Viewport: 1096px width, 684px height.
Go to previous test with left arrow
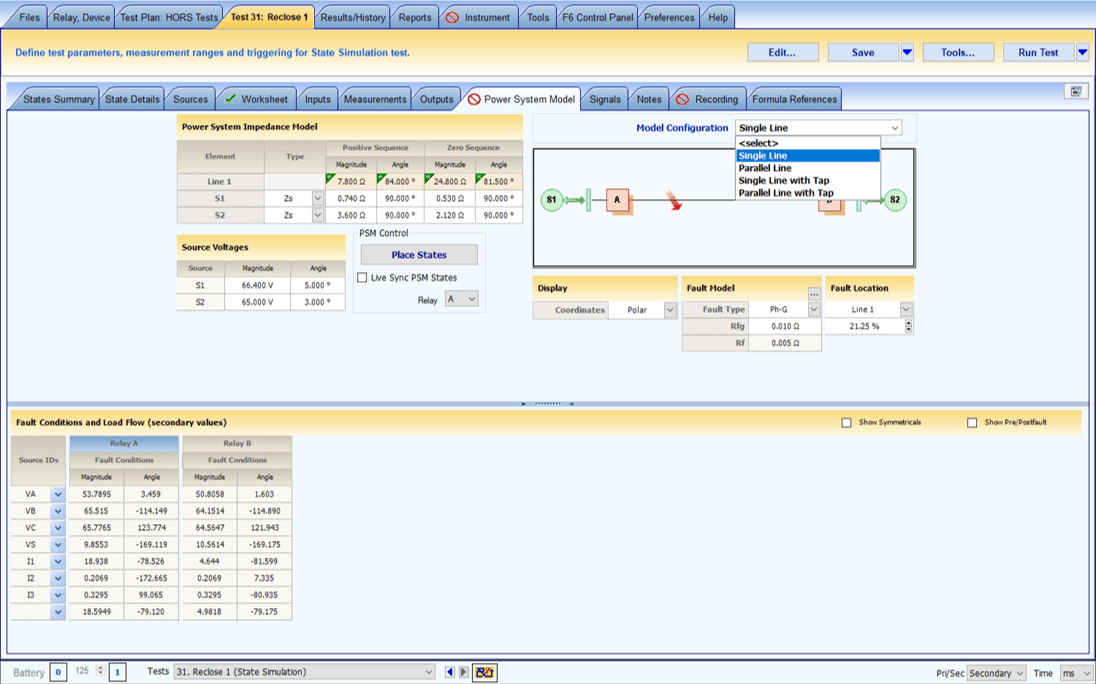[x=449, y=672]
